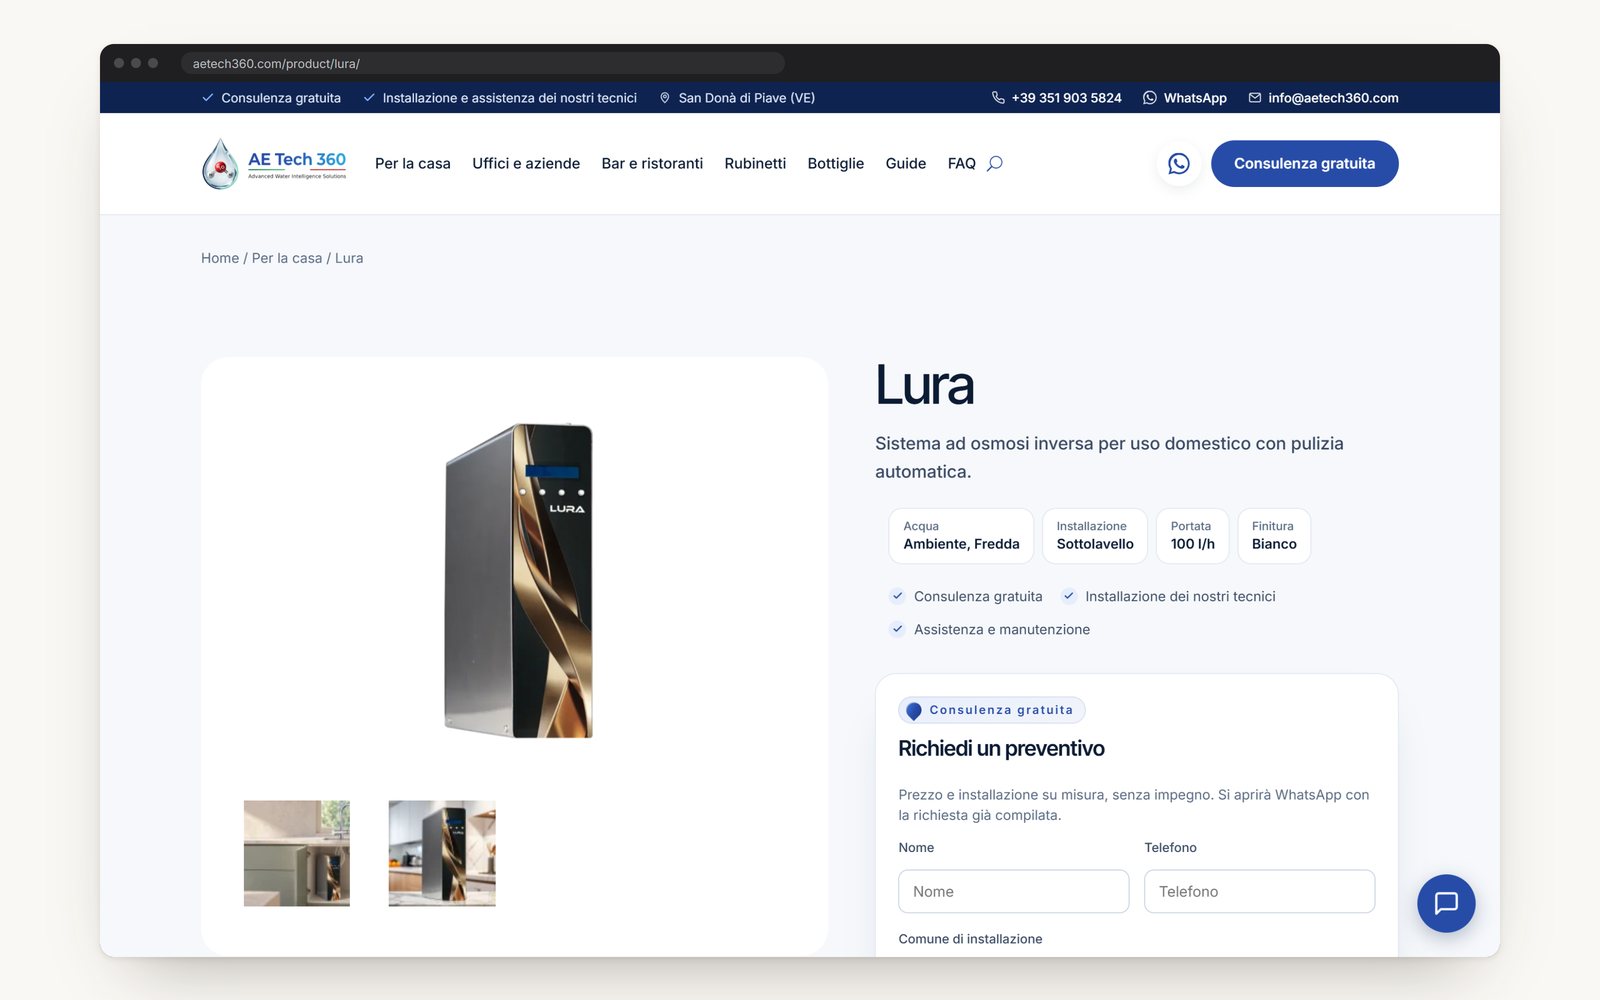Click the AE Tech 360 logo
The height and width of the screenshot is (1000, 1600).
point(274,164)
